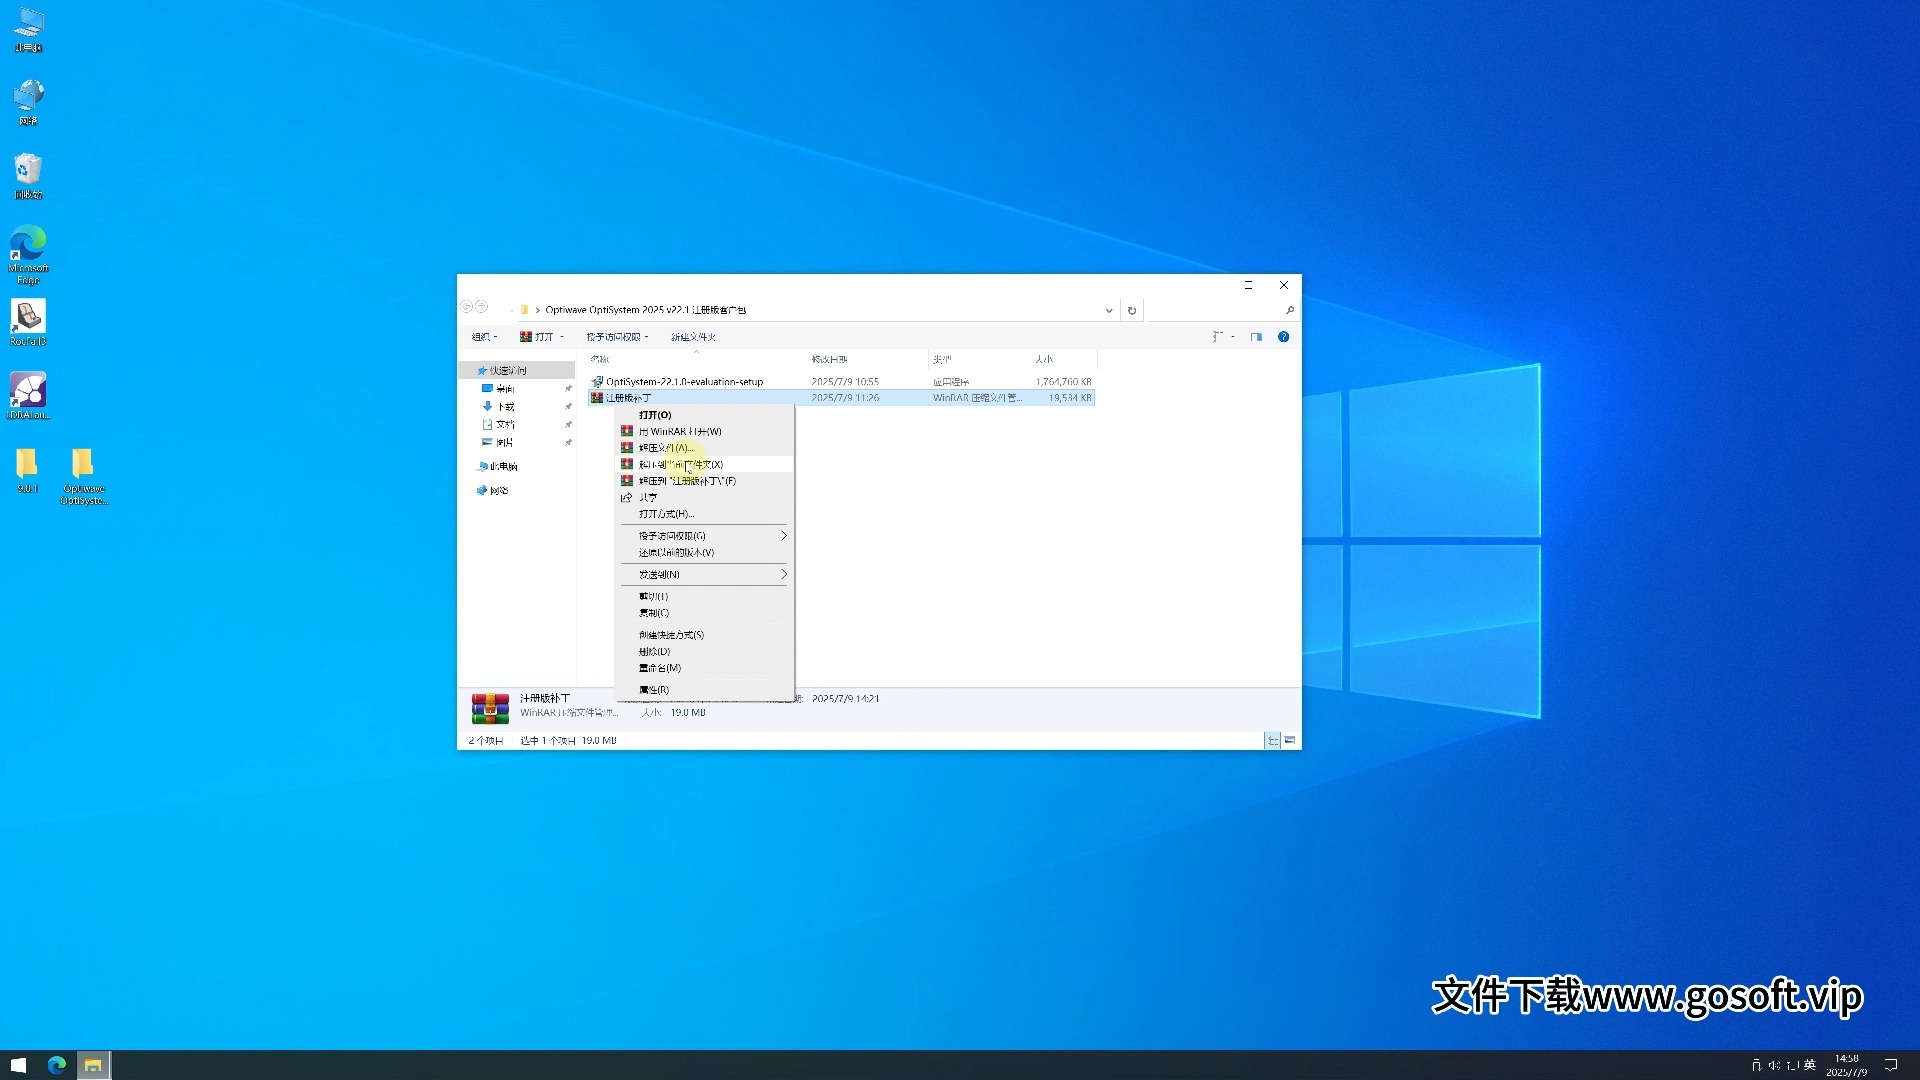Viewport: 1920px width, 1080px height.
Task: Click the Edge icon on the taskbar
Action: (57, 1065)
